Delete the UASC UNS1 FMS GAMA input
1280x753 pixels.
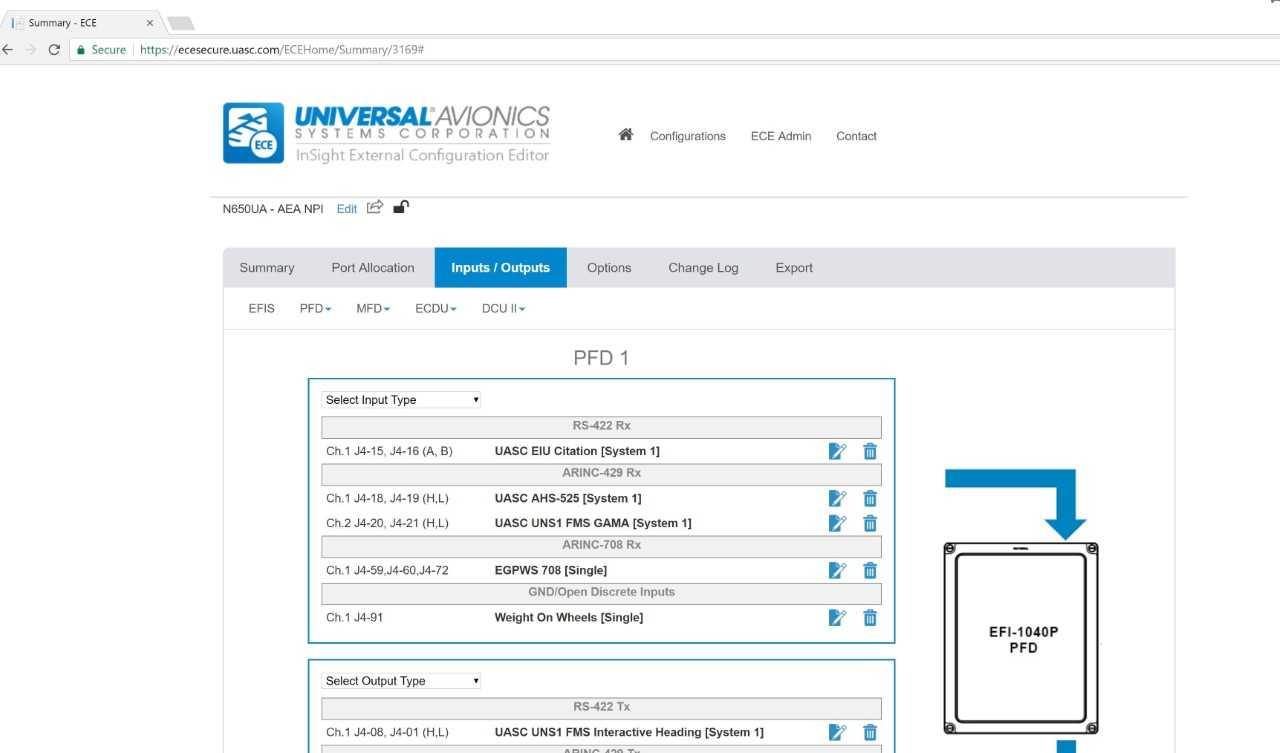(870, 523)
